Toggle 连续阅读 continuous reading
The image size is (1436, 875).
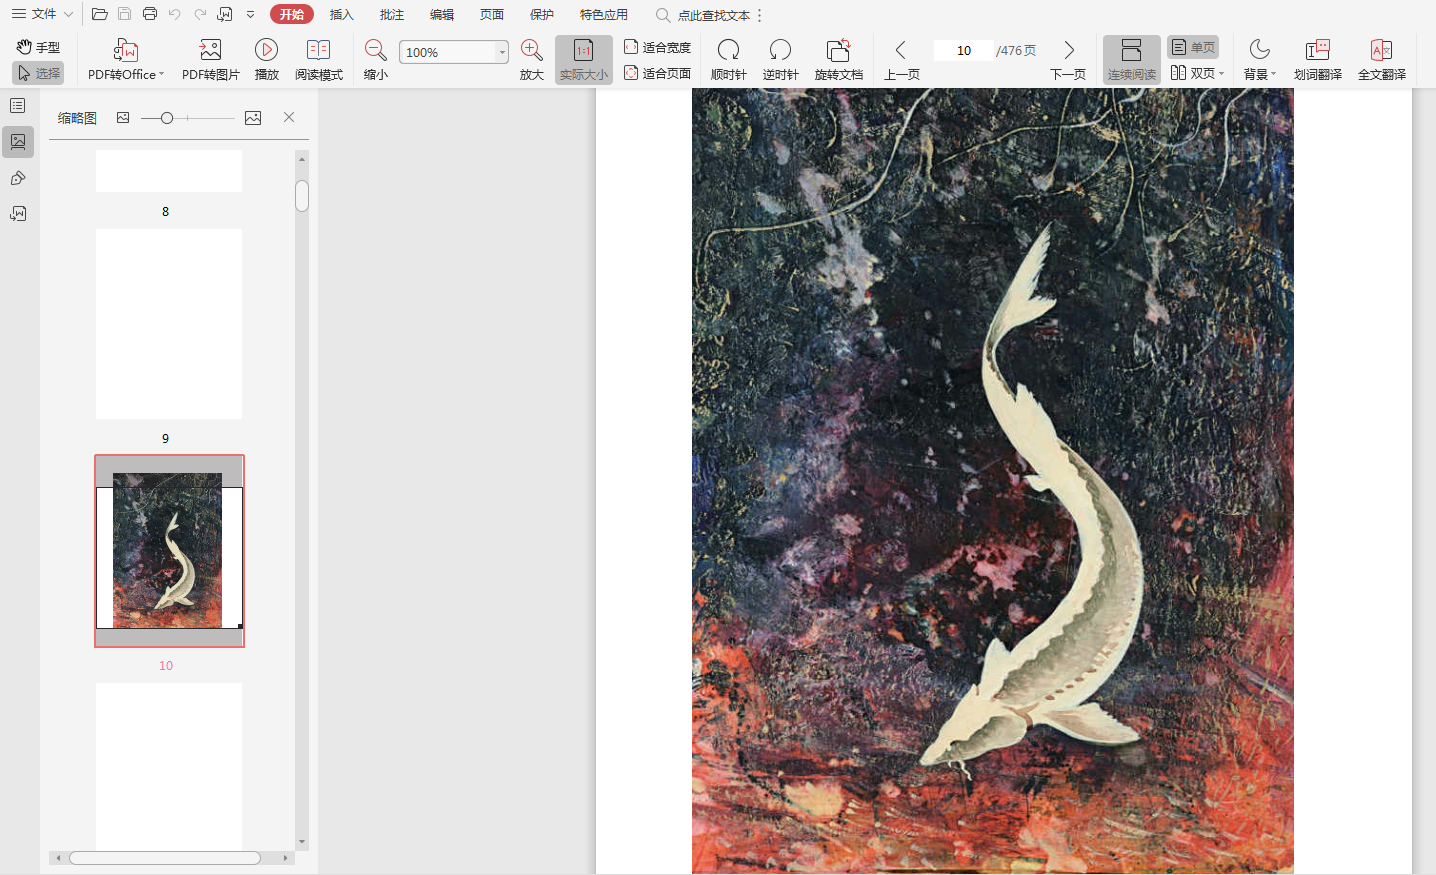[x=1132, y=60]
